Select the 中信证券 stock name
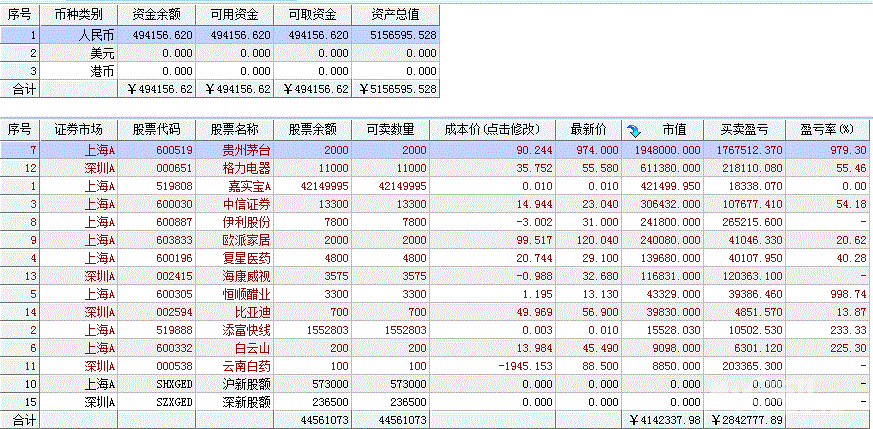Screen dimensions: 873x429 246,204
